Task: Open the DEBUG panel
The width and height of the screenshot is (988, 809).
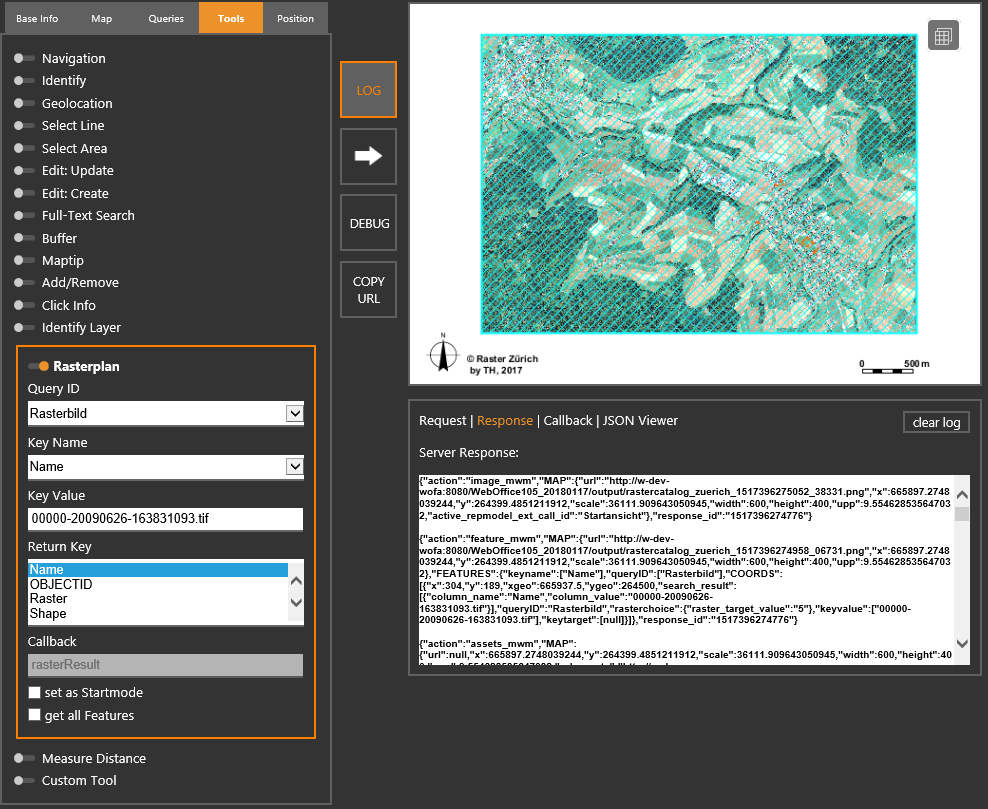Action: coord(368,222)
